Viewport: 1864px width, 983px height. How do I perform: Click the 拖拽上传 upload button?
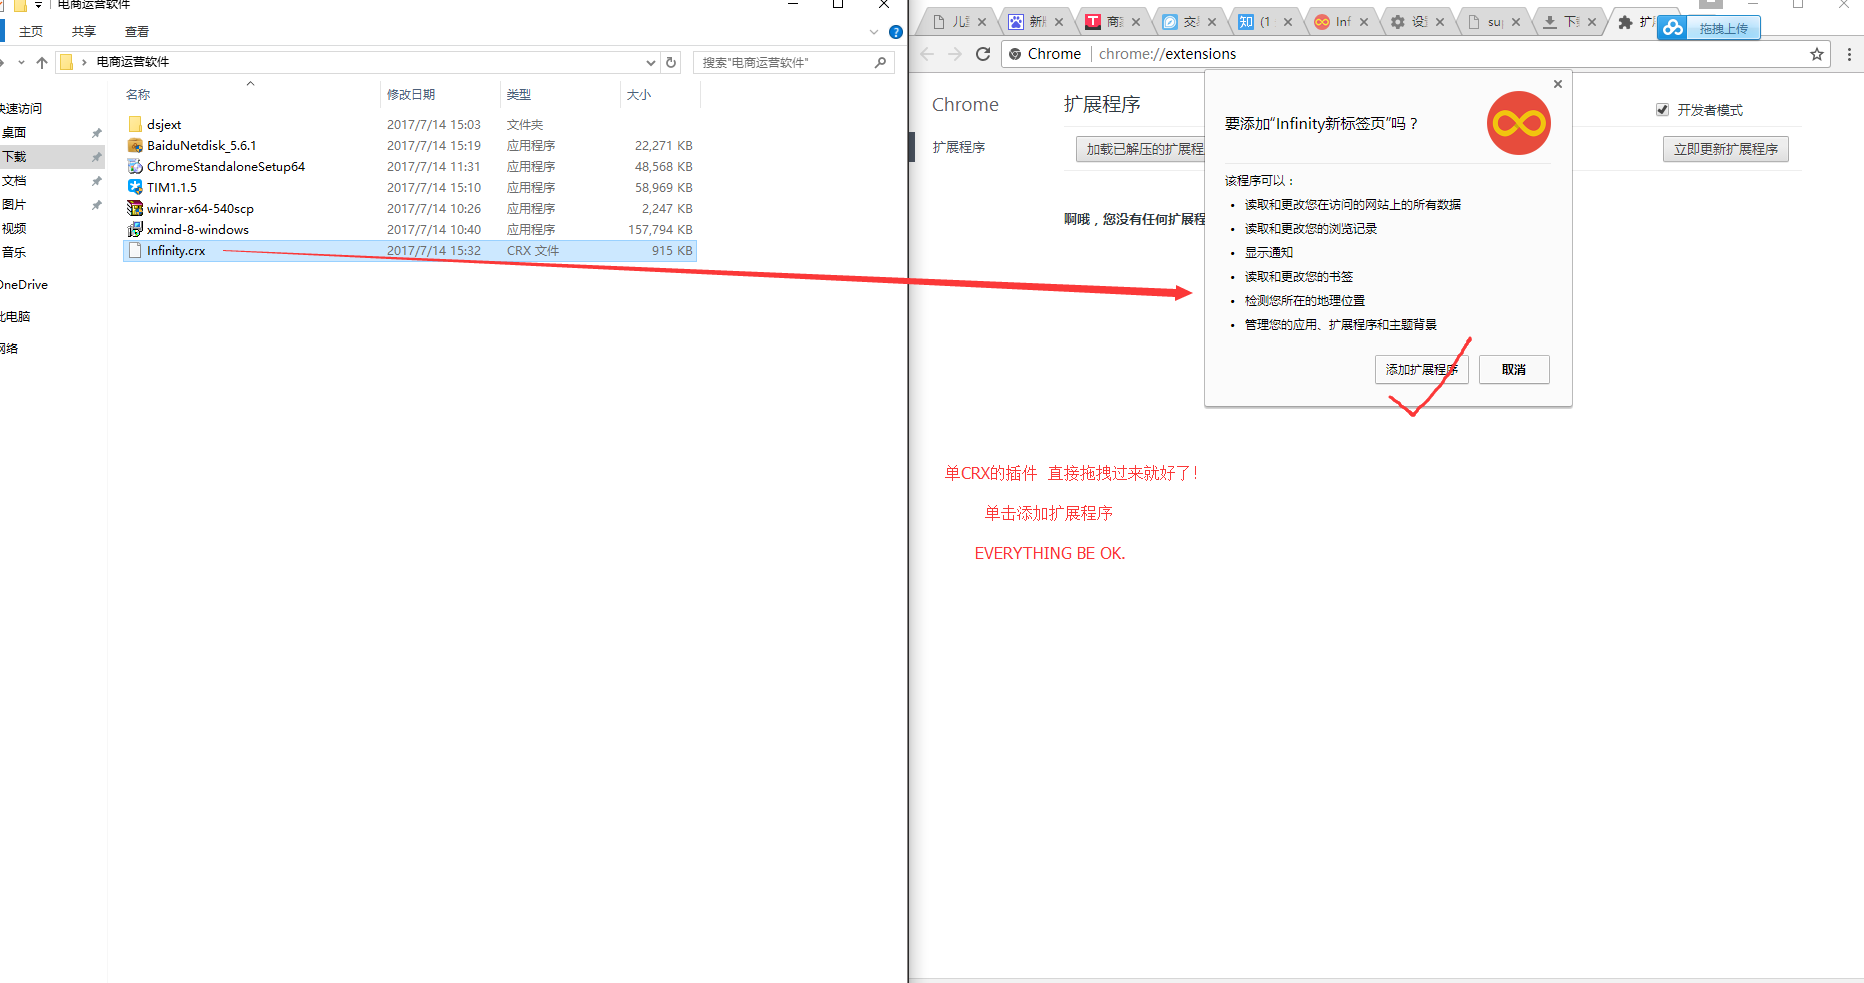pyautogui.click(x=1724, y=29)
